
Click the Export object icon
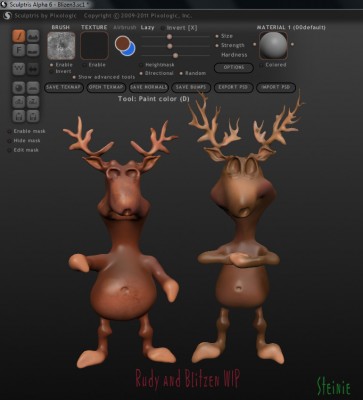pyautogui.click(x=33, y=102)
